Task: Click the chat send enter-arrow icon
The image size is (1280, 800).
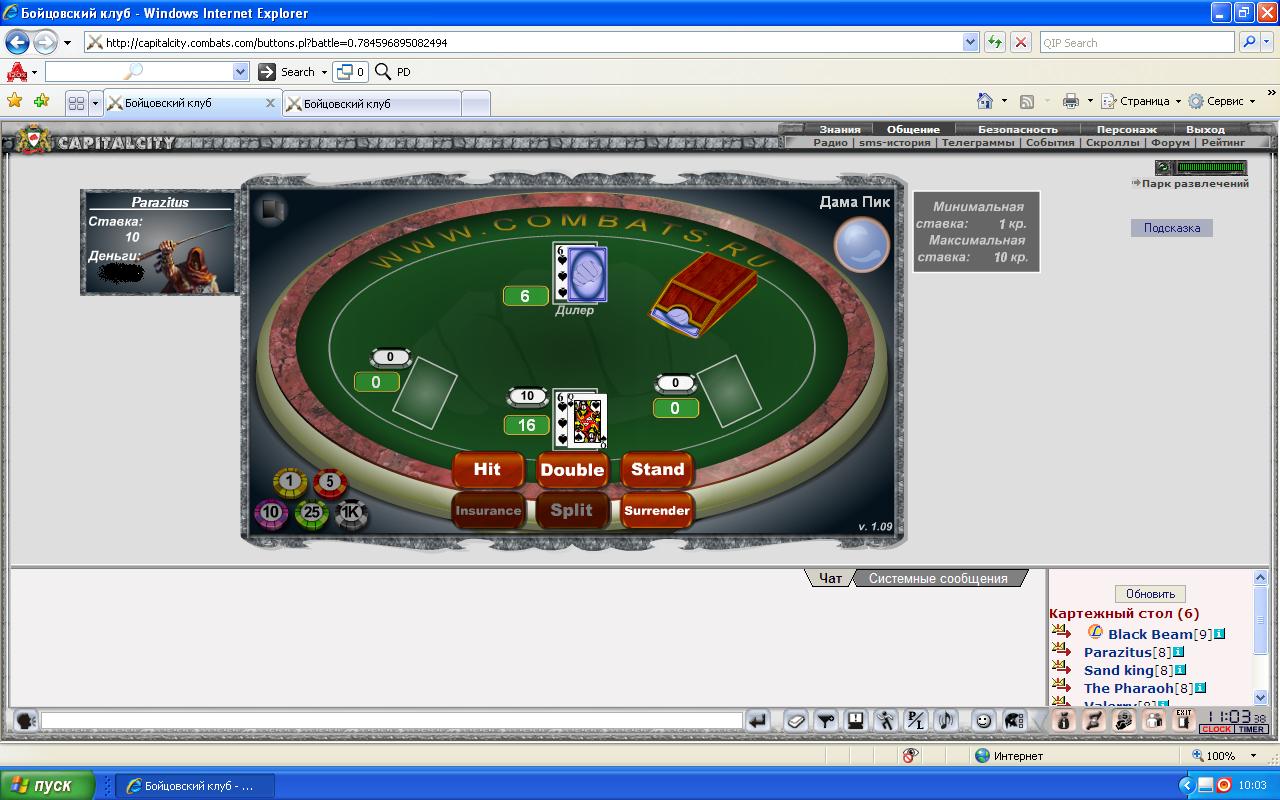Action: (x=758, y=720)
